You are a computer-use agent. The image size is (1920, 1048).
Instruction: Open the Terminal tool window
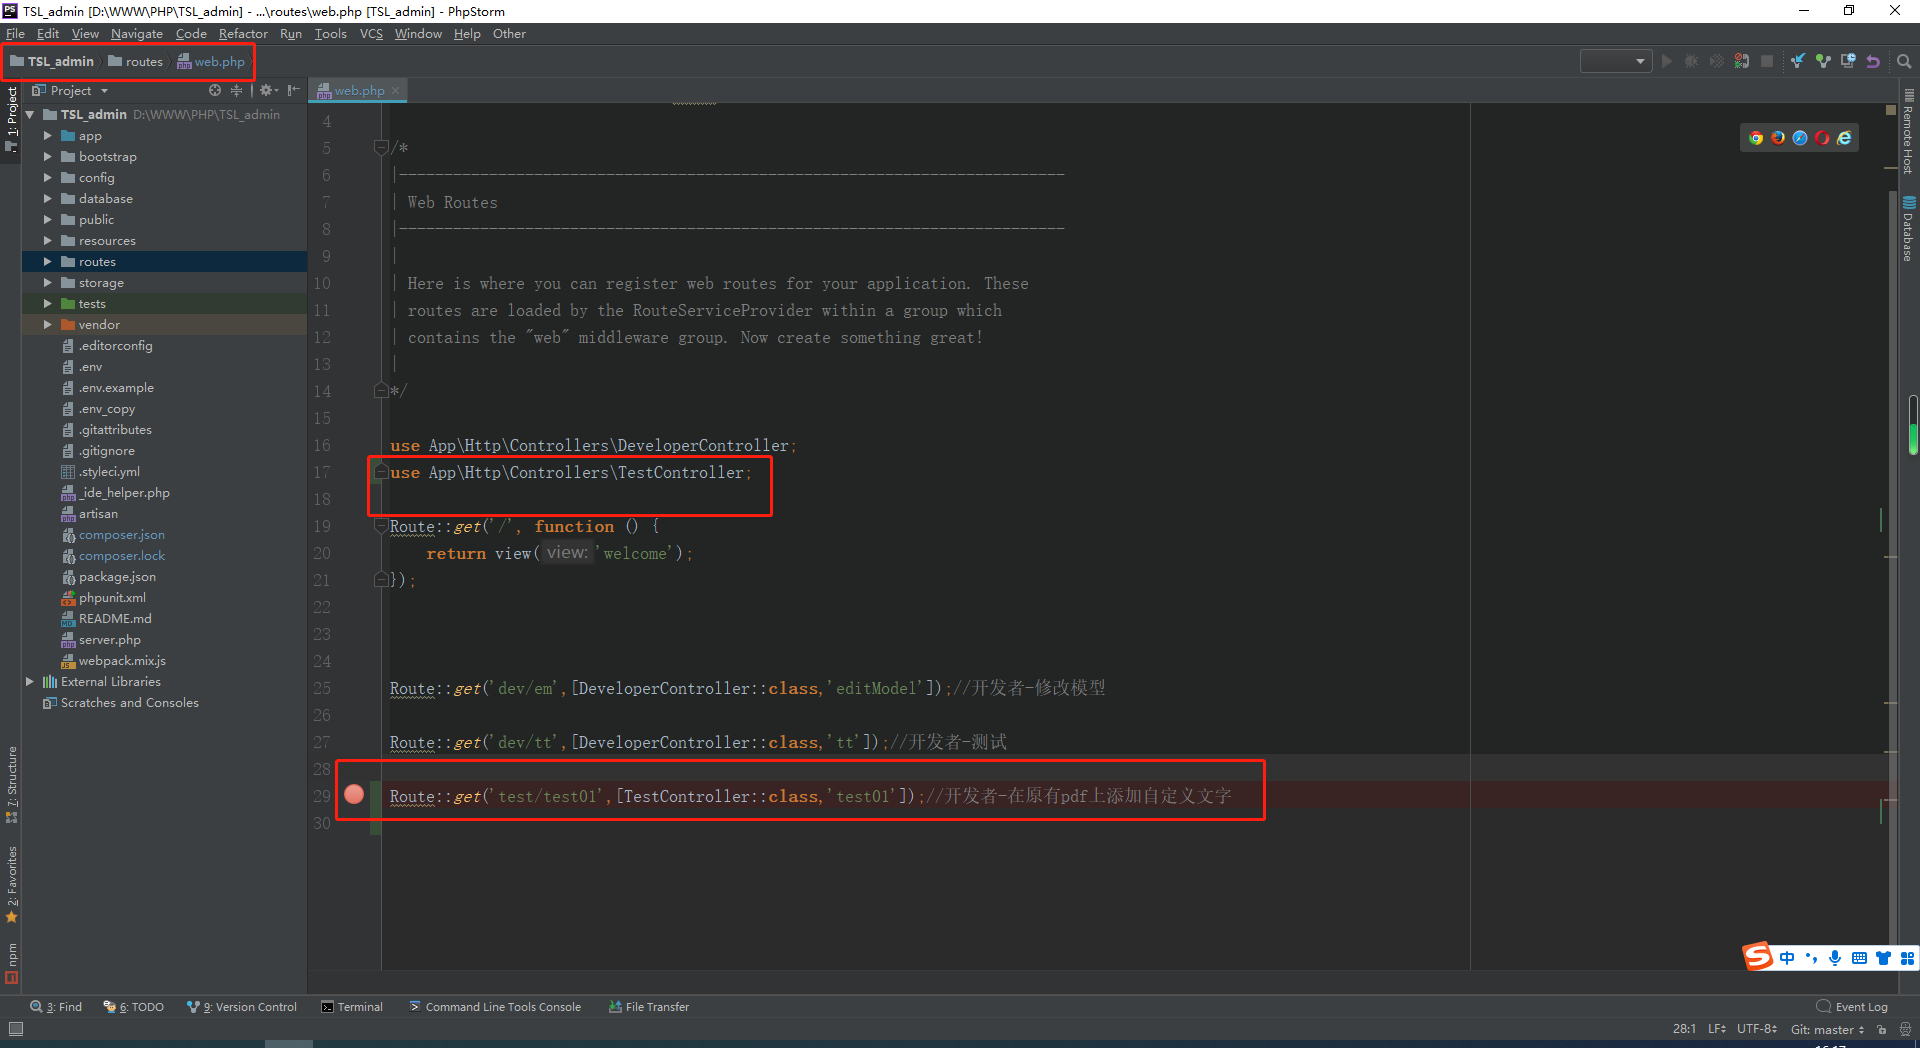(x=358, y=1007)
